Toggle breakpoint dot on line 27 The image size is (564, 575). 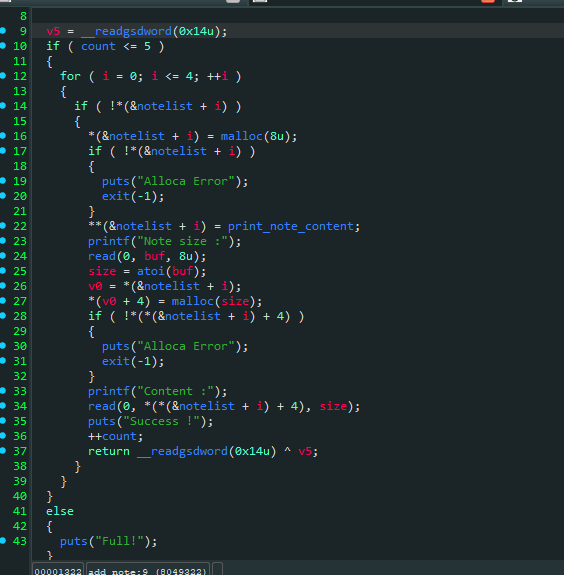point(3,301)
